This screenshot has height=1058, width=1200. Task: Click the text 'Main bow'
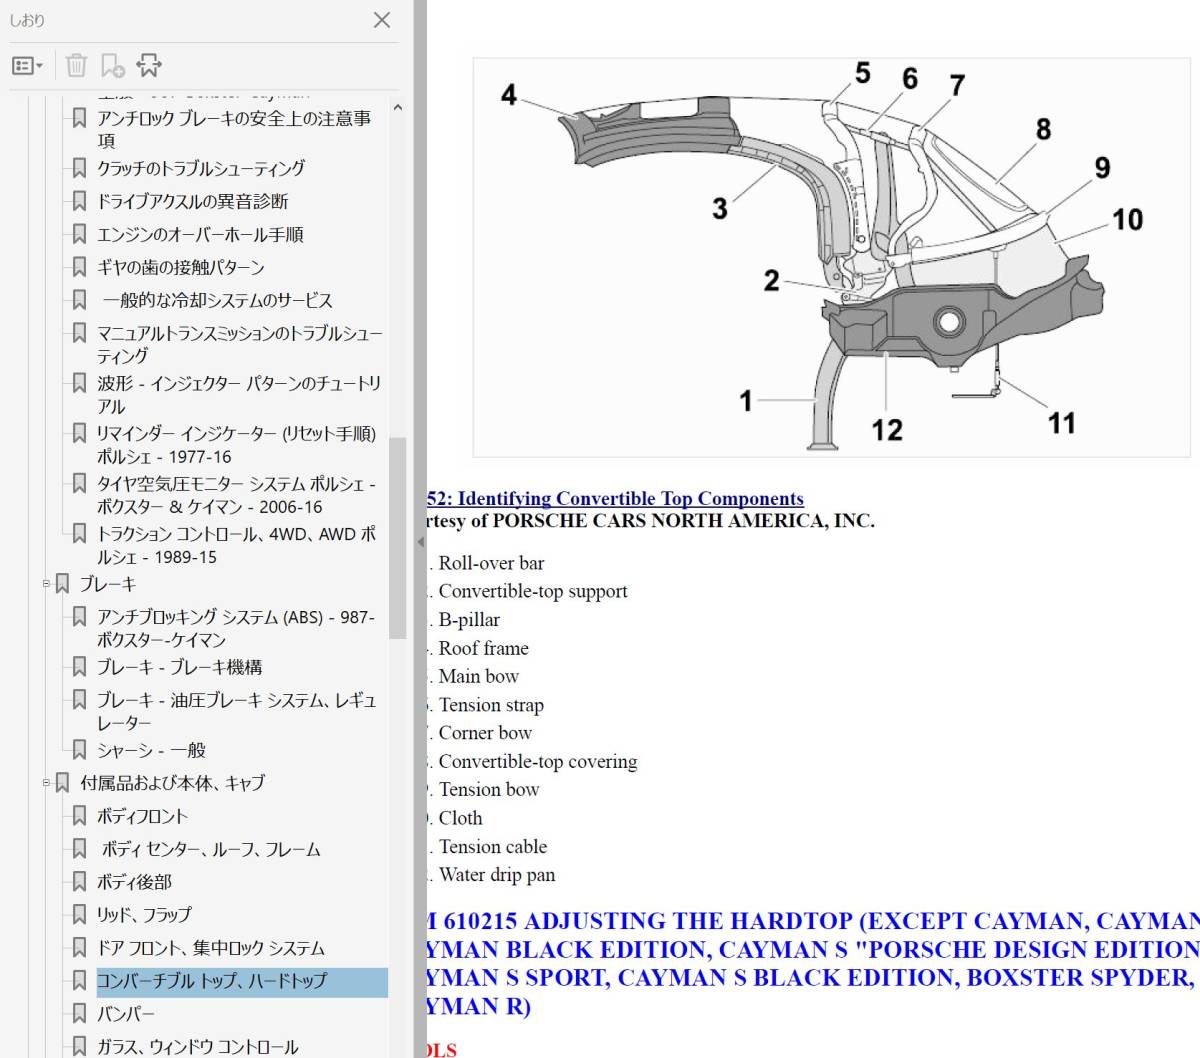[x=479, y=677]
